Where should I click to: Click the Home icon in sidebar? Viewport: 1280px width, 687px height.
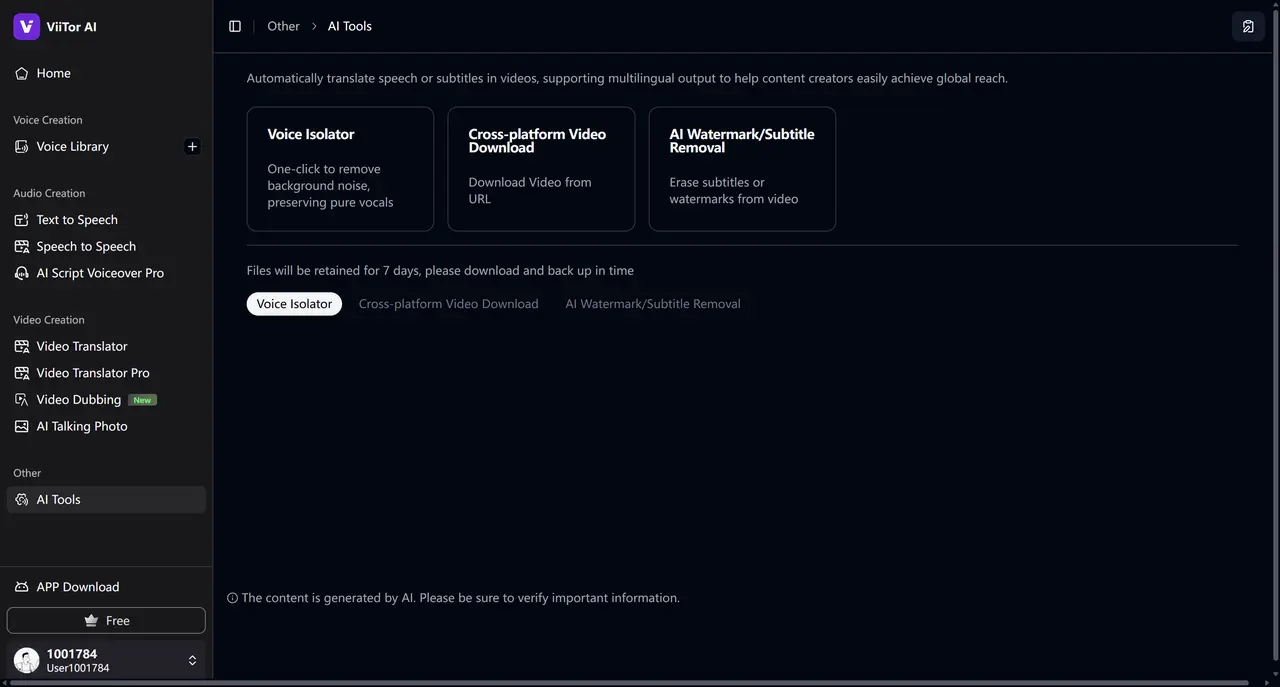click(x=22, y=73)
